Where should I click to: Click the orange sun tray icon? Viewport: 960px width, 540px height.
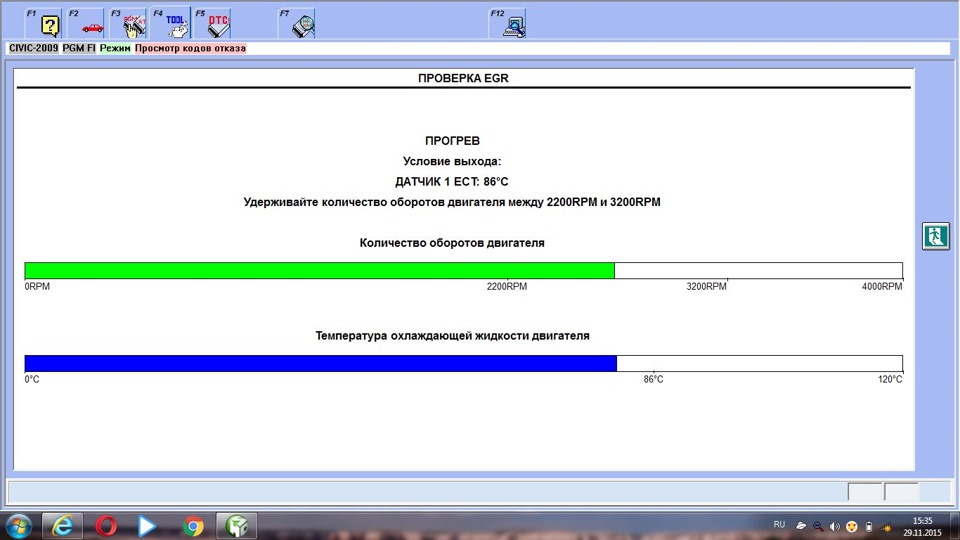[886, 527]
